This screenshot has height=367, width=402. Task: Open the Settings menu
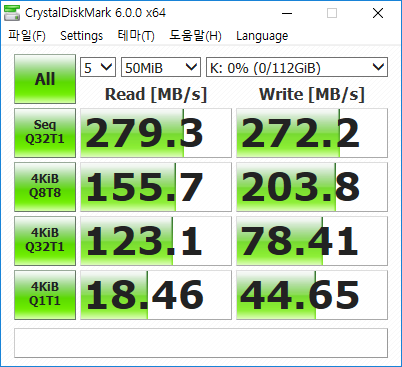81,36
